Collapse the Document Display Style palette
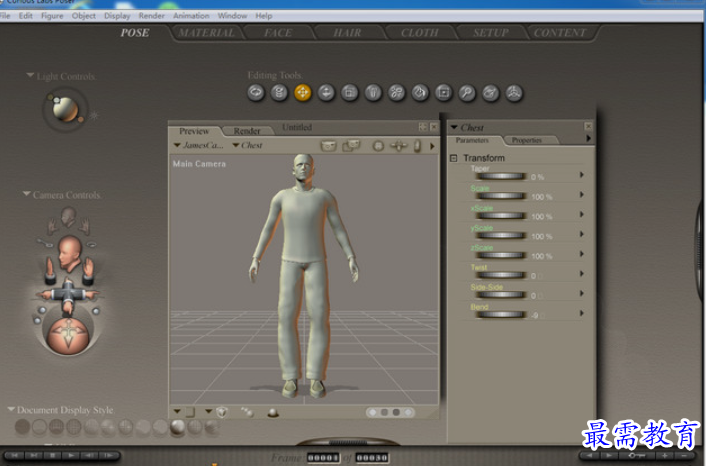The image size is (706, 466). [11, 409]
